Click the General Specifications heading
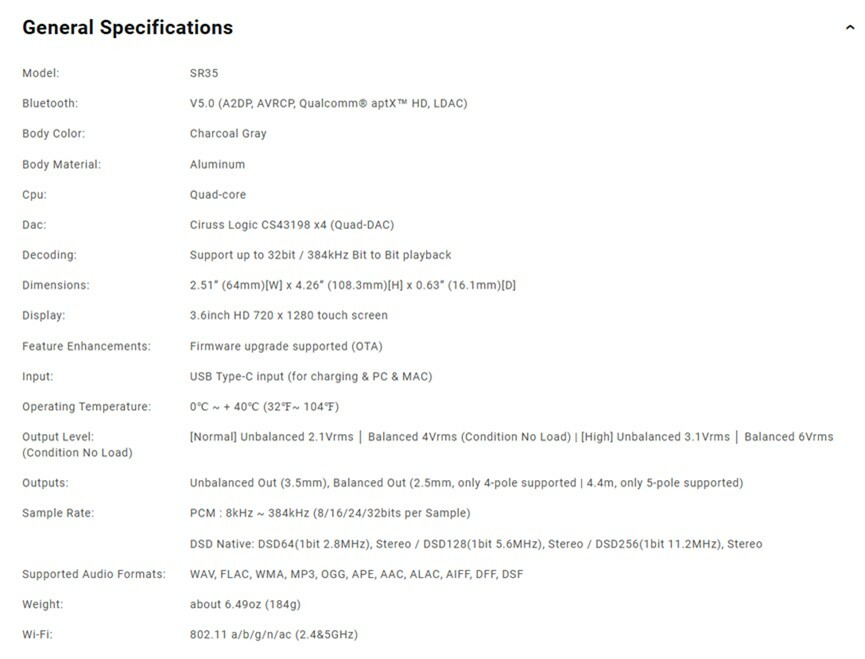The width and height of the screenshot is (865, 659). pyautogui.click(x=128, y=27)
